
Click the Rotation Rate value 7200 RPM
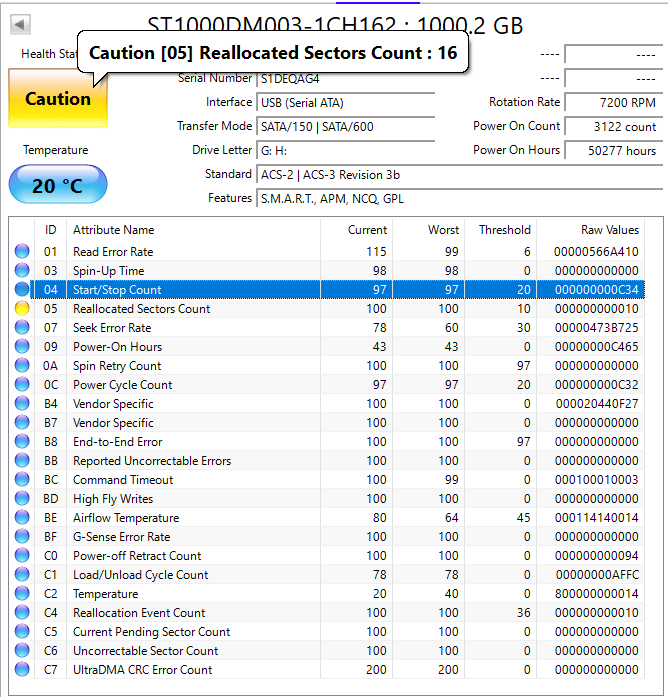point(614,103)
